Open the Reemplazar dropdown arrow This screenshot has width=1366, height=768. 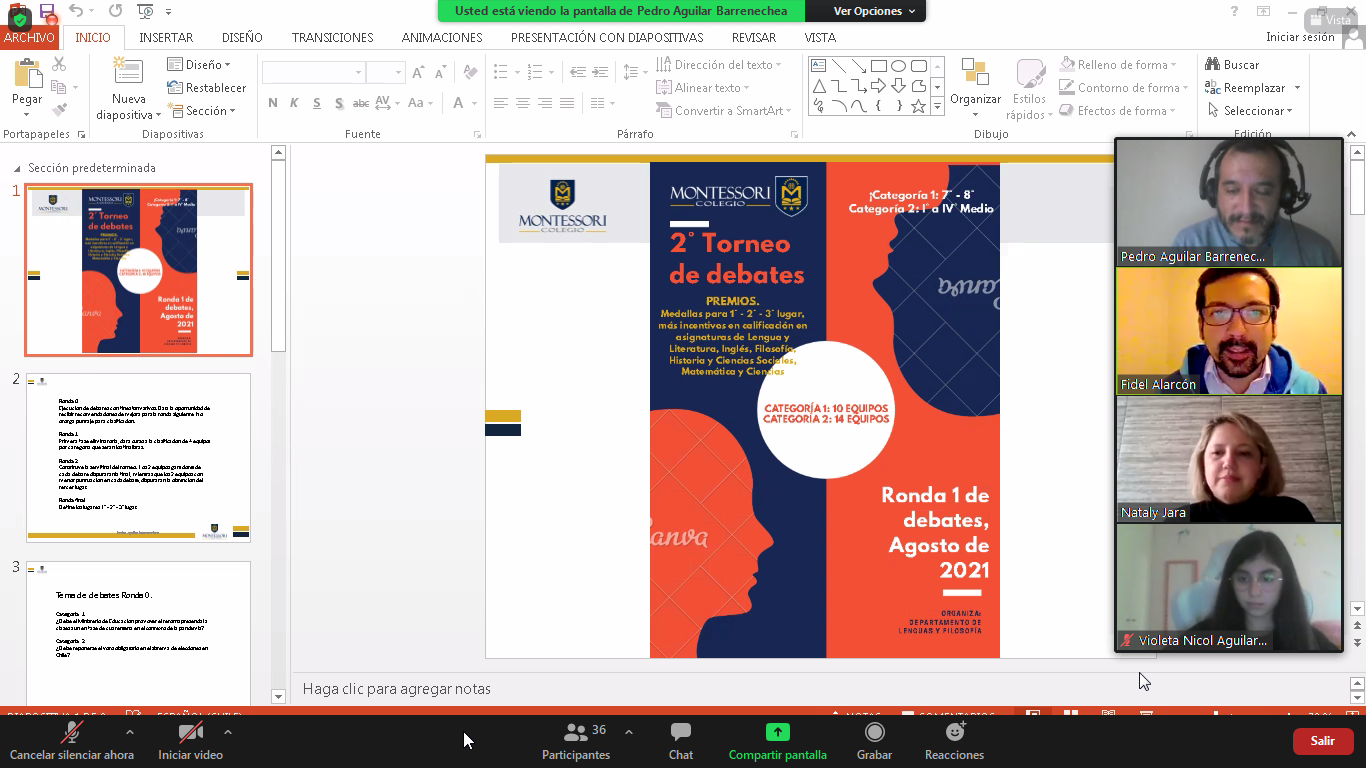1297,88
